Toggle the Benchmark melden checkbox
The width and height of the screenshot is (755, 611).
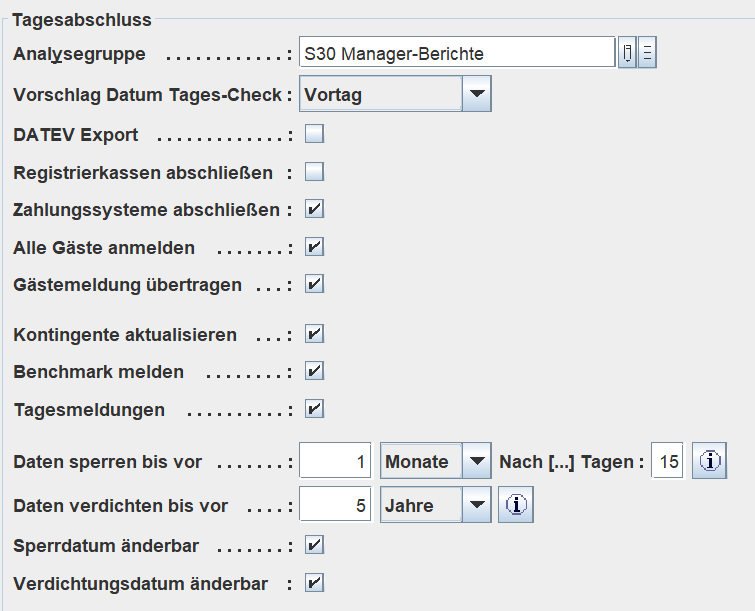coord(315,371)
